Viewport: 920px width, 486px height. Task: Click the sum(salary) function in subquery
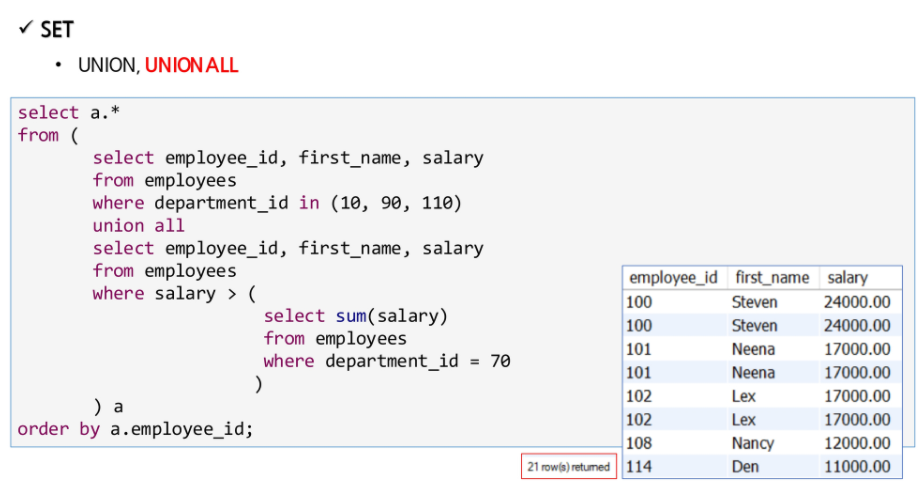pyautogui.click(x=391, y=316)
